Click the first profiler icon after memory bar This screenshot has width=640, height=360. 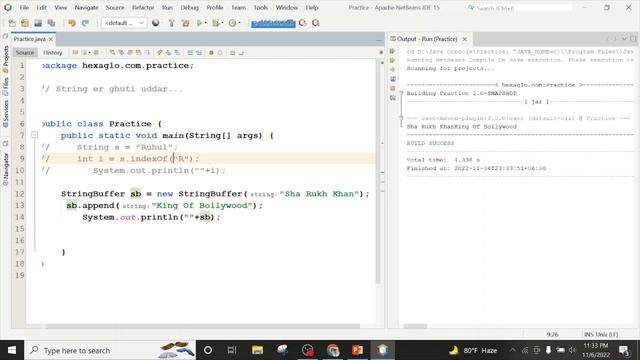coord(302,23)
